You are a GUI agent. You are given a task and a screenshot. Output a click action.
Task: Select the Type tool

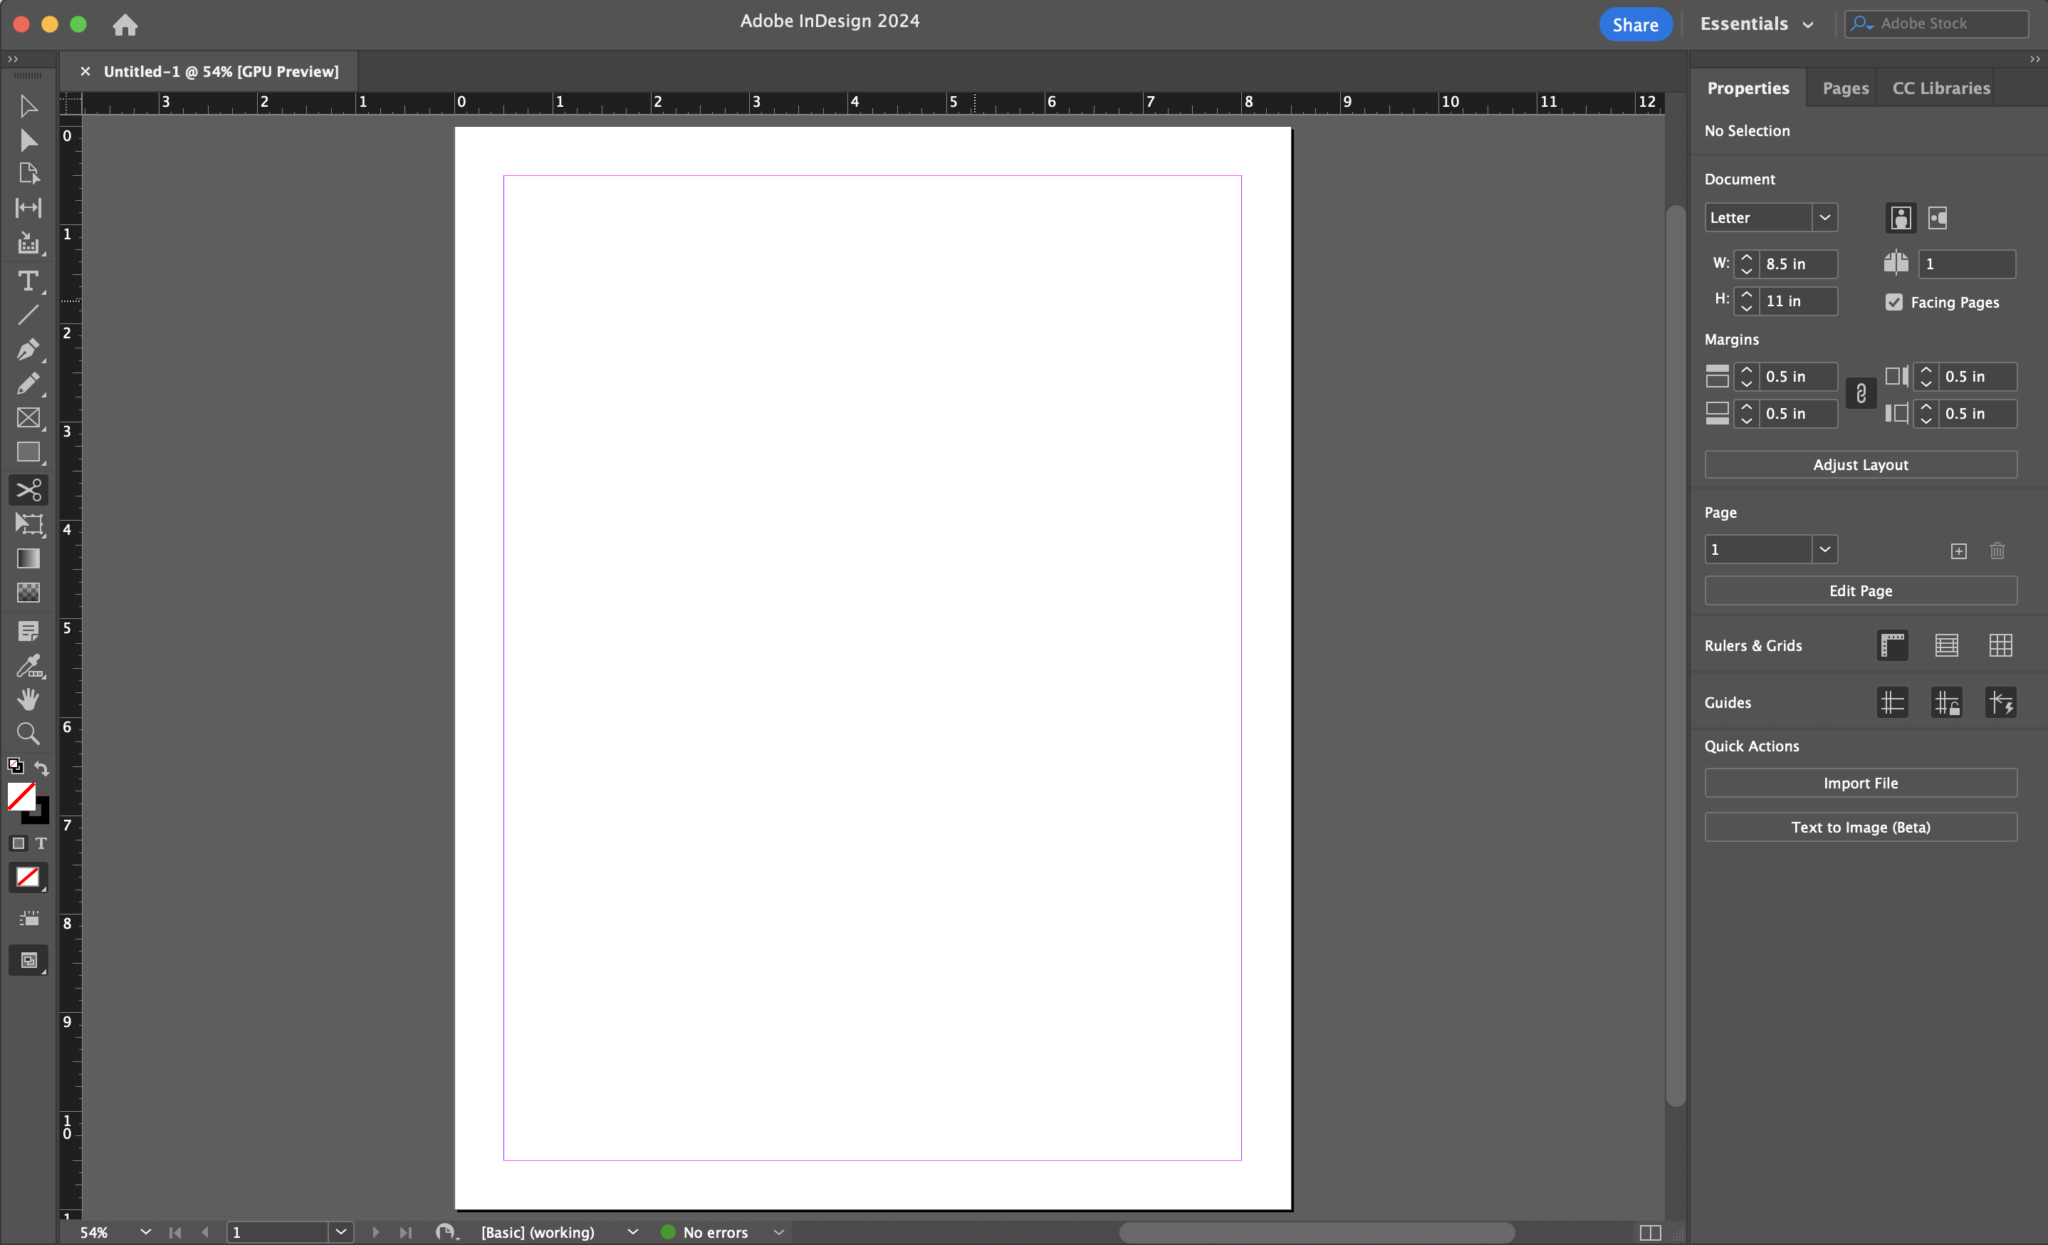tap(29, 281)
